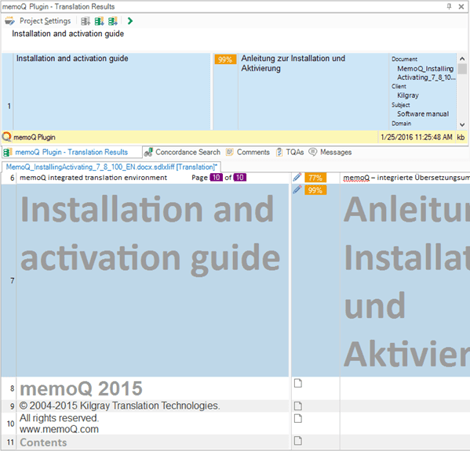Click the memoQ Plugin provider icon
The height and width of the screenshot is (451, 470).
(x=6, y=137)
